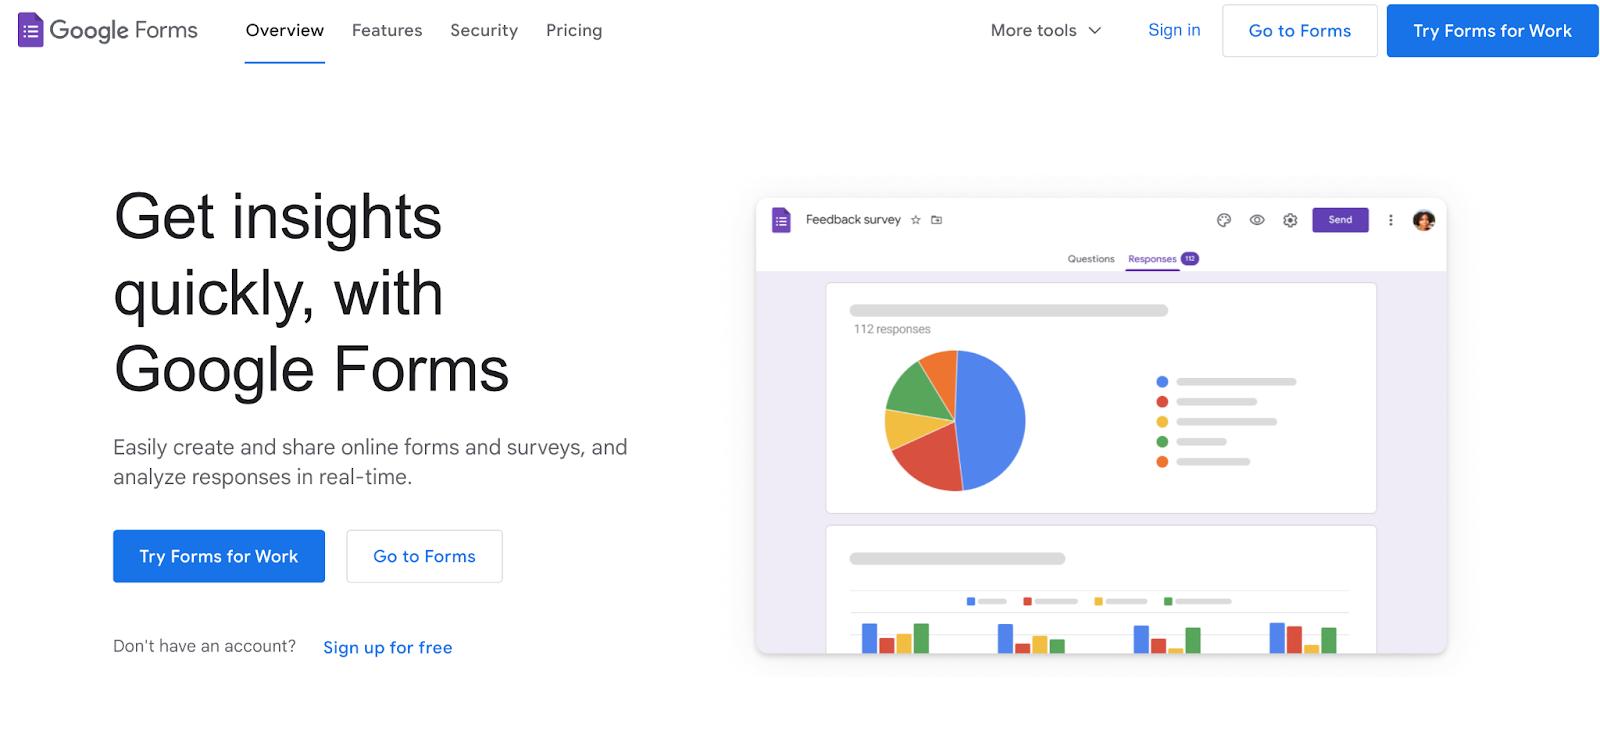Click the orange dot in pie legend
1600x756 pixels.
click(1162, 462)
